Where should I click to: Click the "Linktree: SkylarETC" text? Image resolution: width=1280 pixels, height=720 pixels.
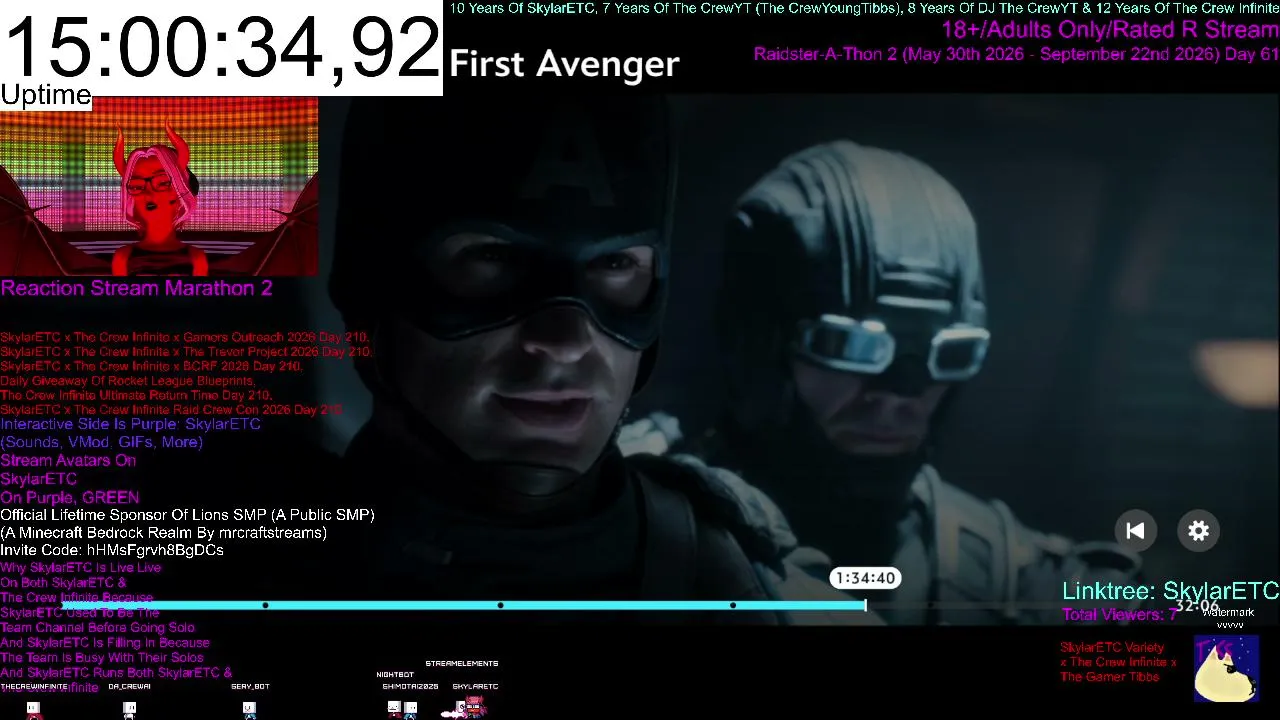click(x=1170, y=591)
